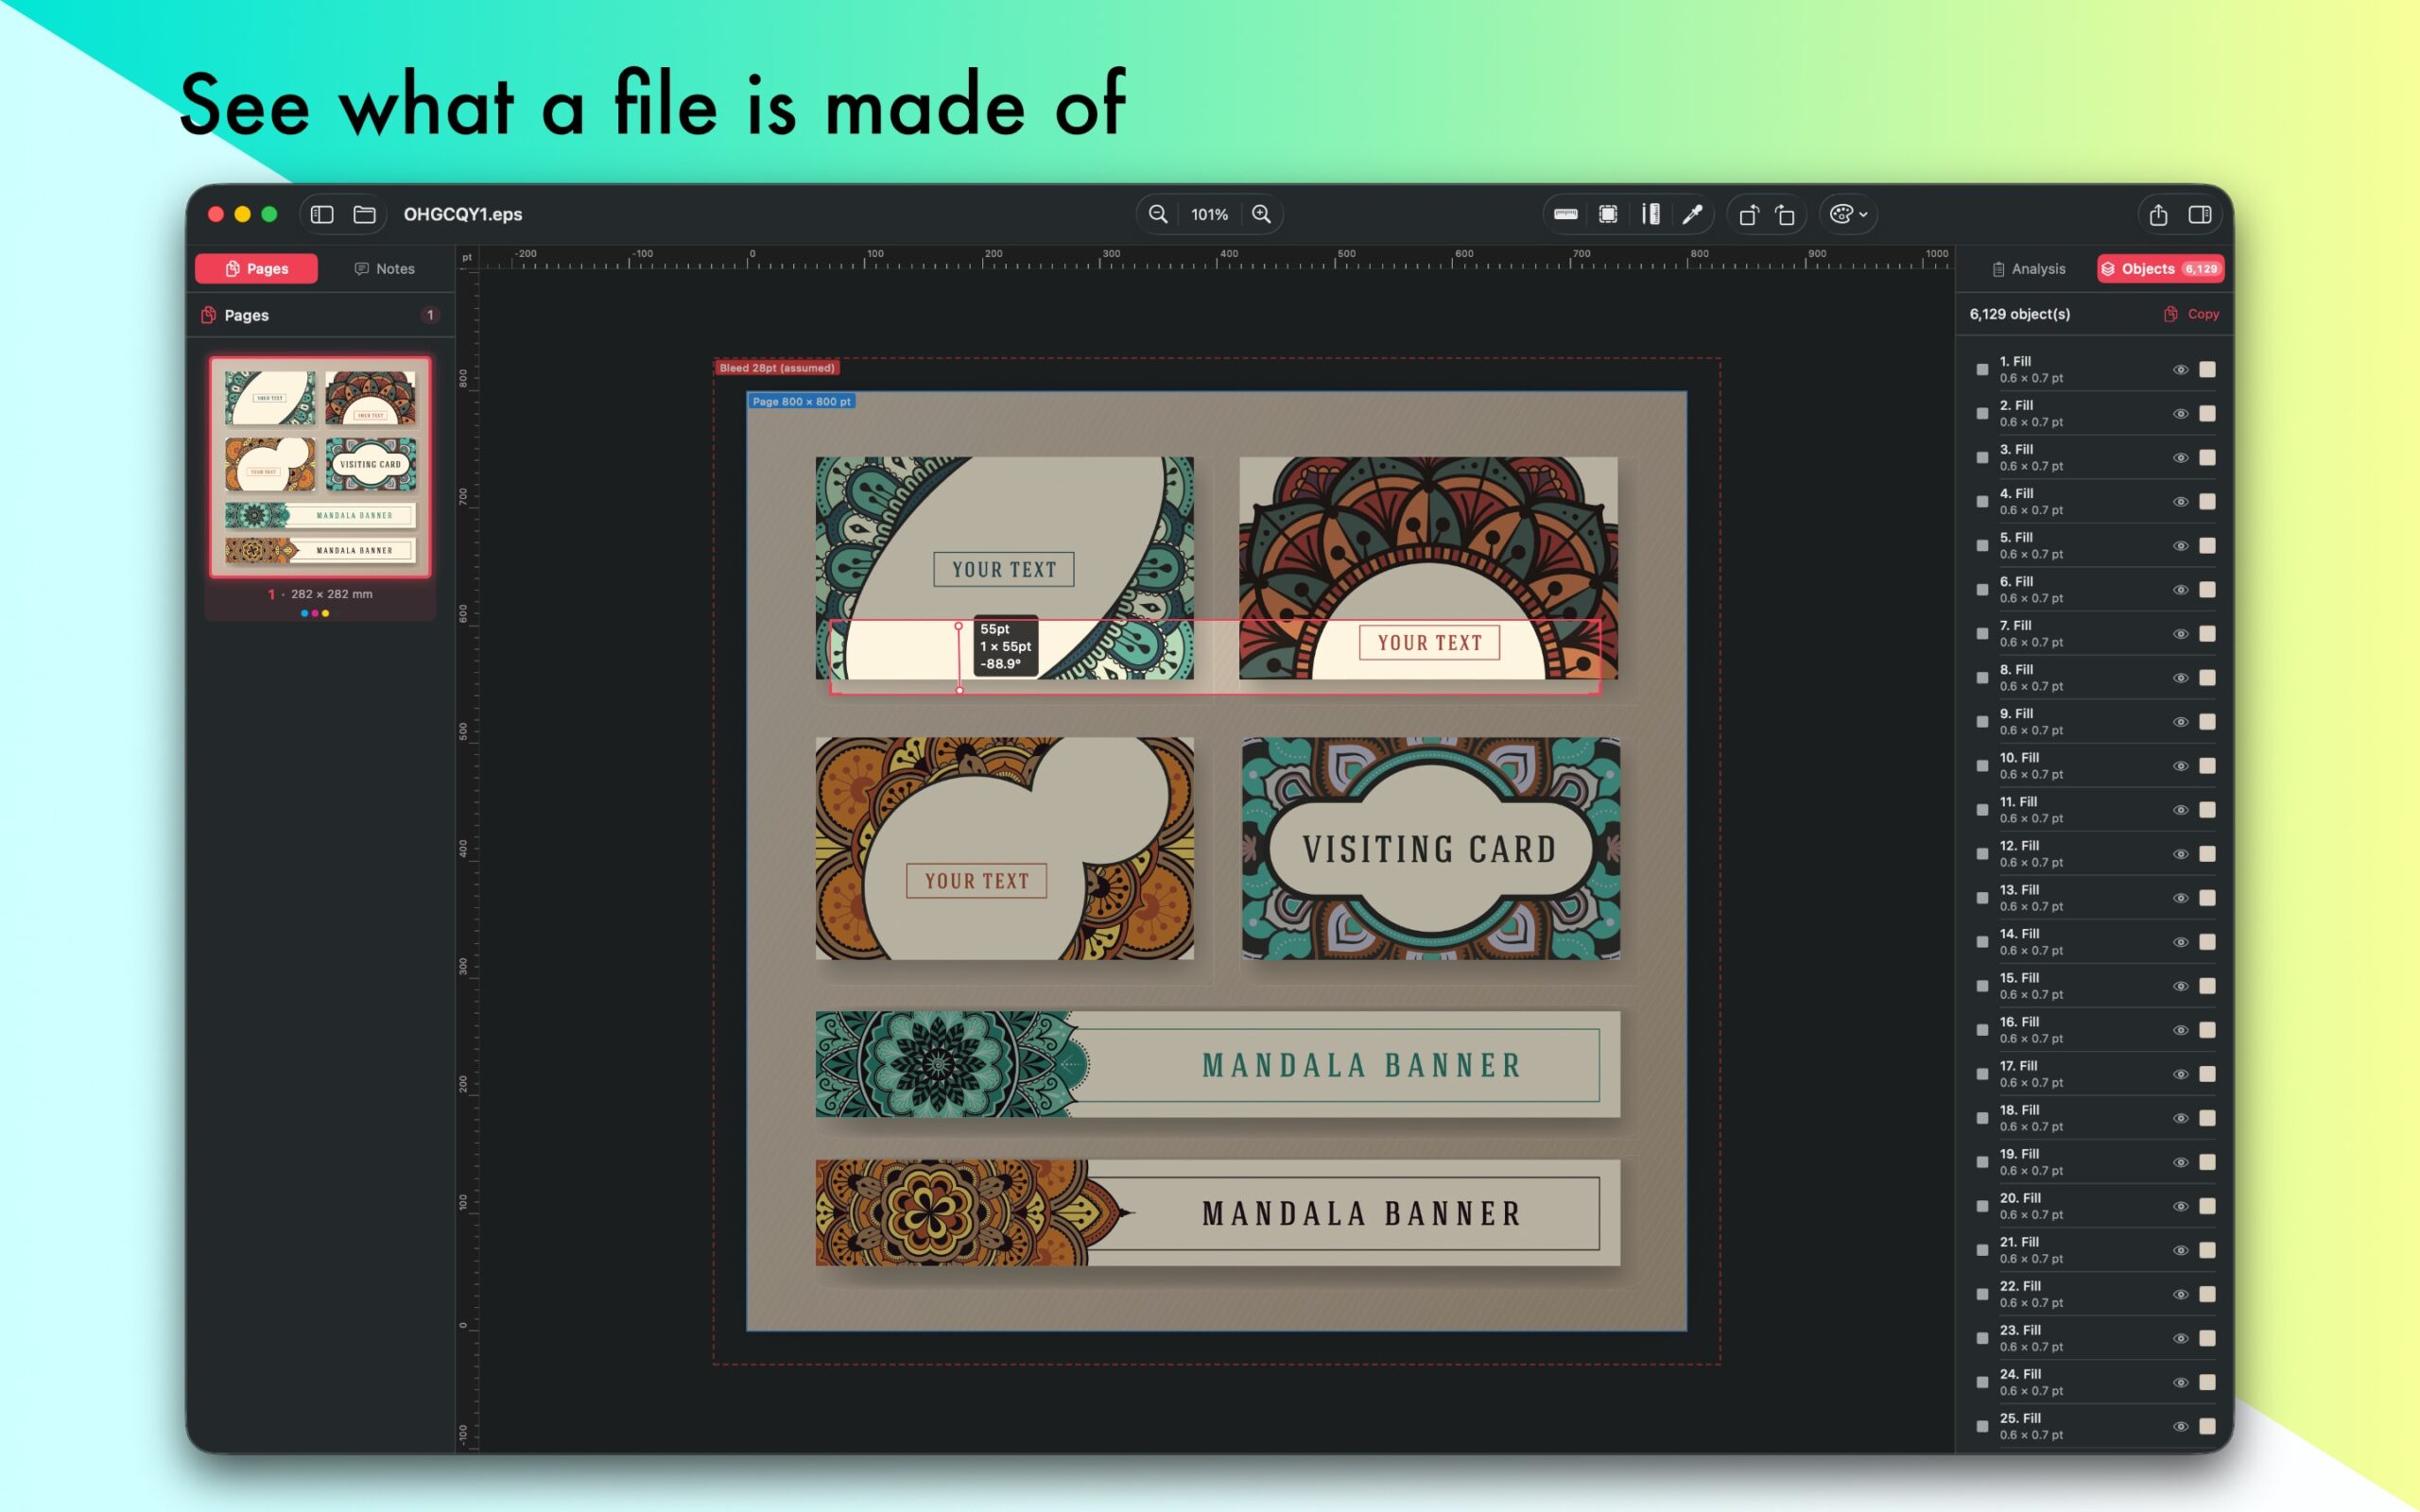This screenshot has height=1512, width=2420.
Task: Select the pencil and ruler guides tool
Action: (1650, 214)
